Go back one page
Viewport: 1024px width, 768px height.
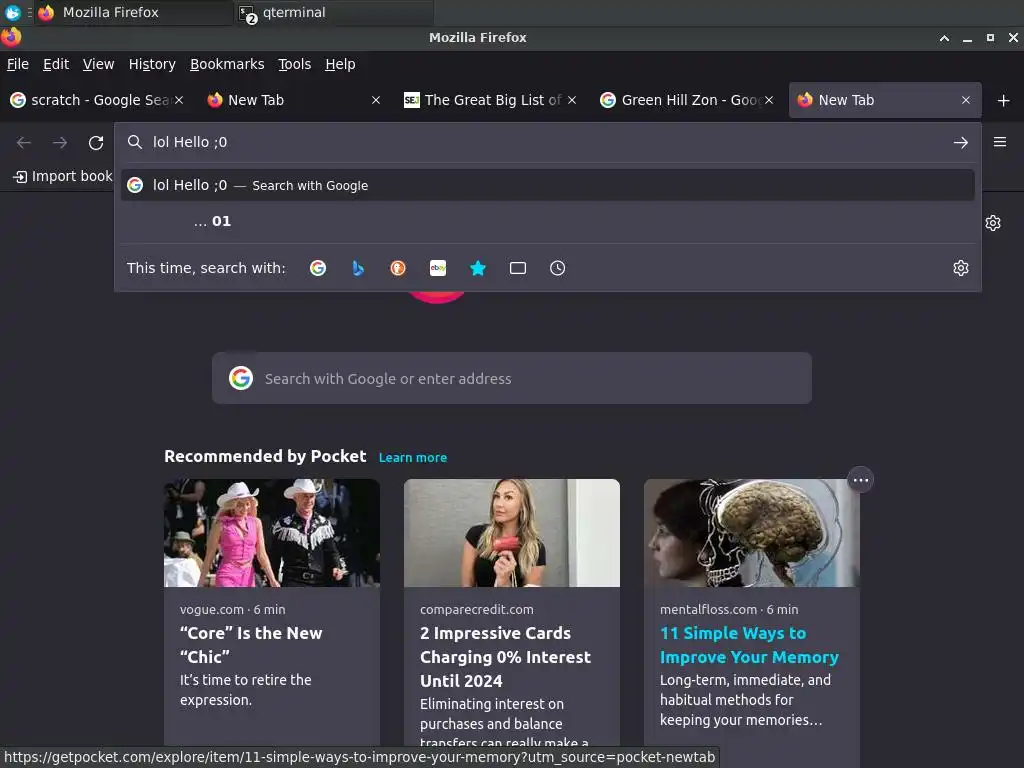24,142
